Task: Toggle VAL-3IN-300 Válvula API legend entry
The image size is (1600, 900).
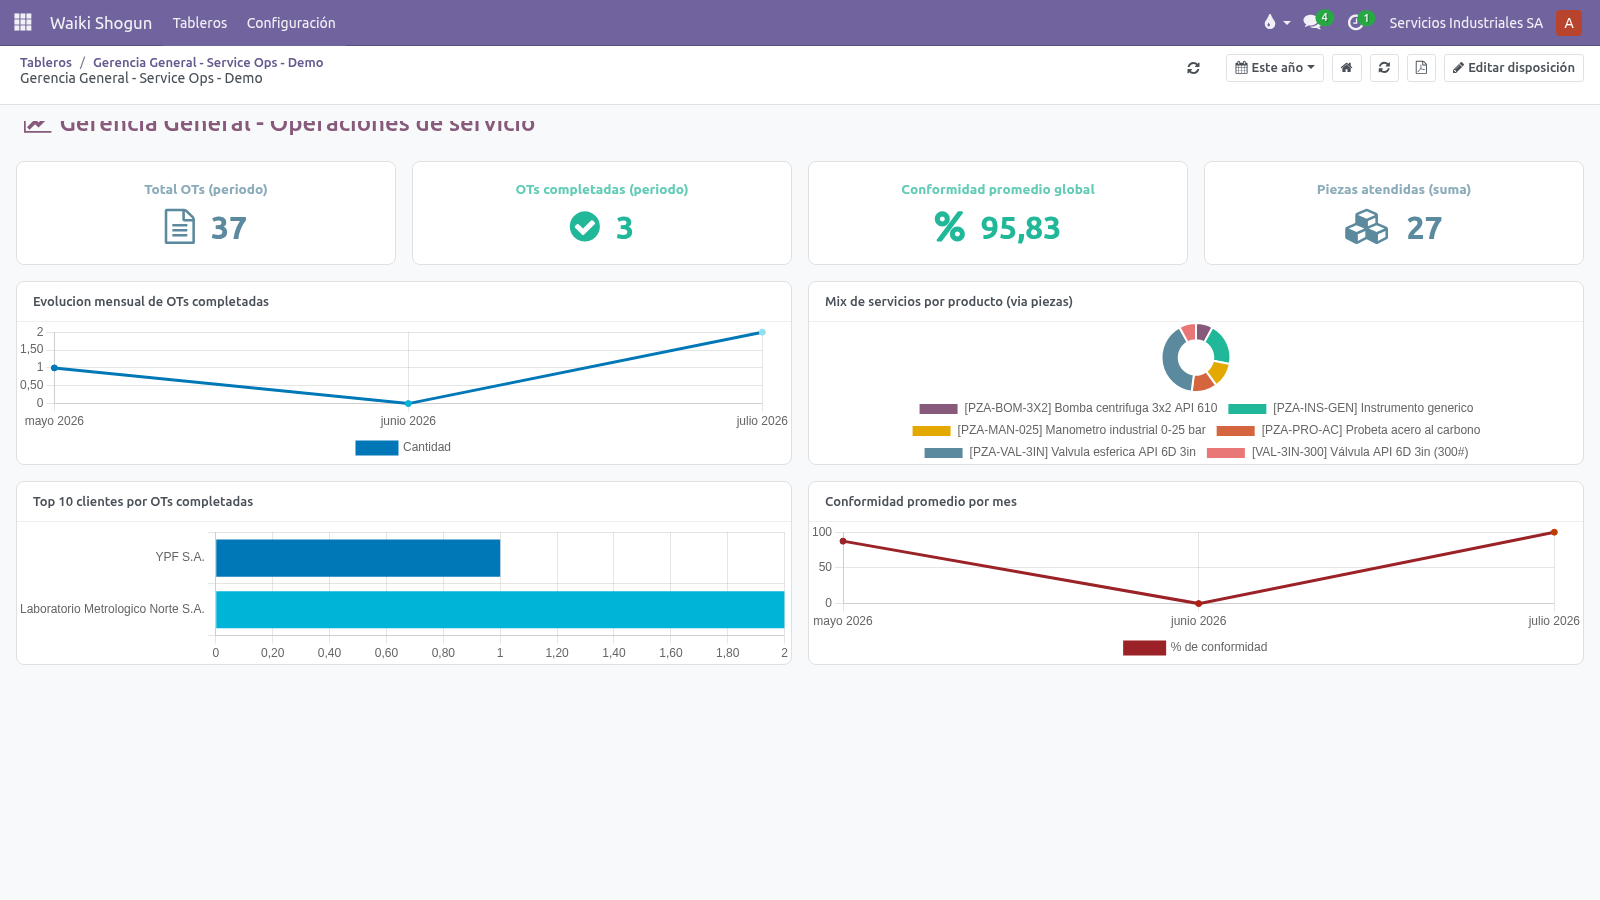Action: click(x=1338, y=452)
